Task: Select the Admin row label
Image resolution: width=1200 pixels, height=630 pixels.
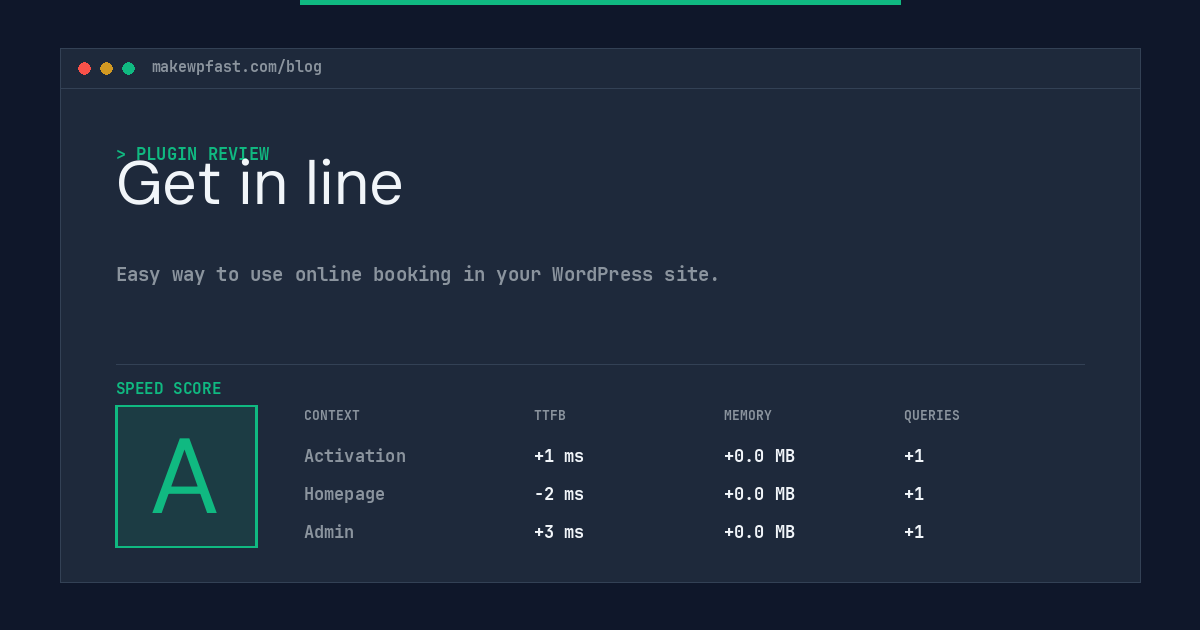Action: (x=329, y=532)
